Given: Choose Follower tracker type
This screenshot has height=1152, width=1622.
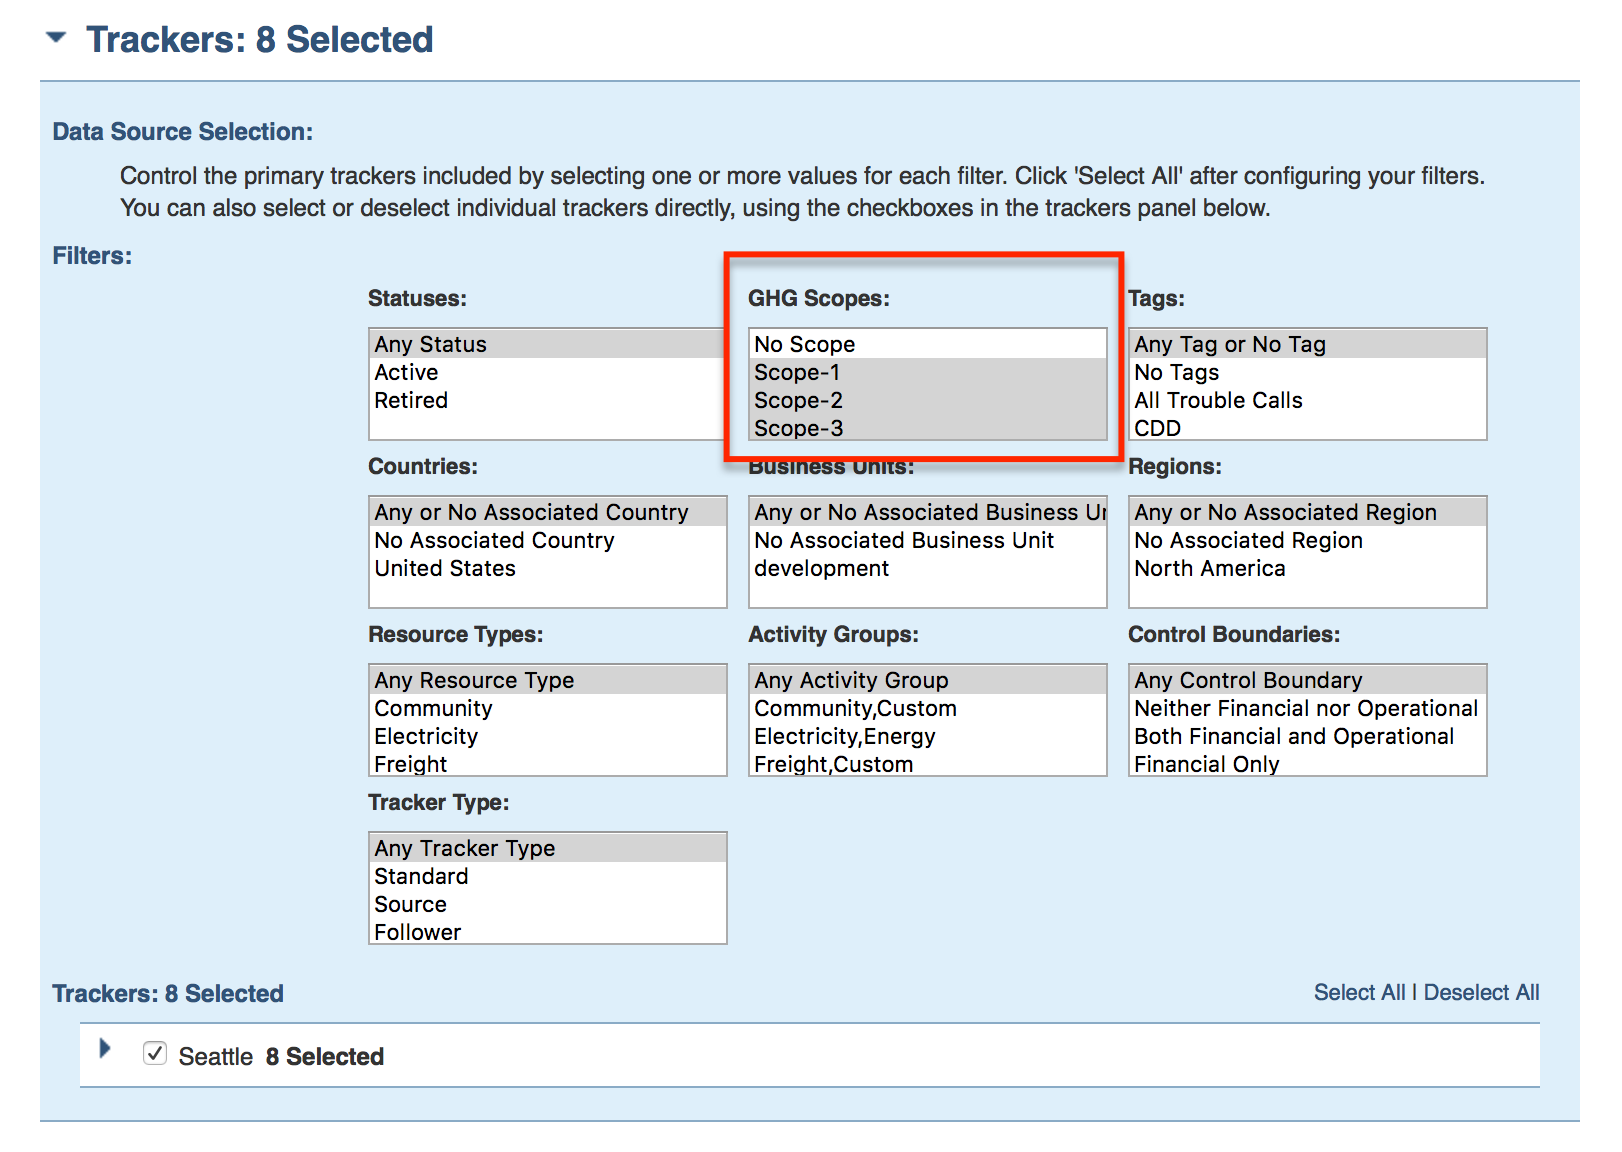Looking at the screenshot, I should (417, 932).
